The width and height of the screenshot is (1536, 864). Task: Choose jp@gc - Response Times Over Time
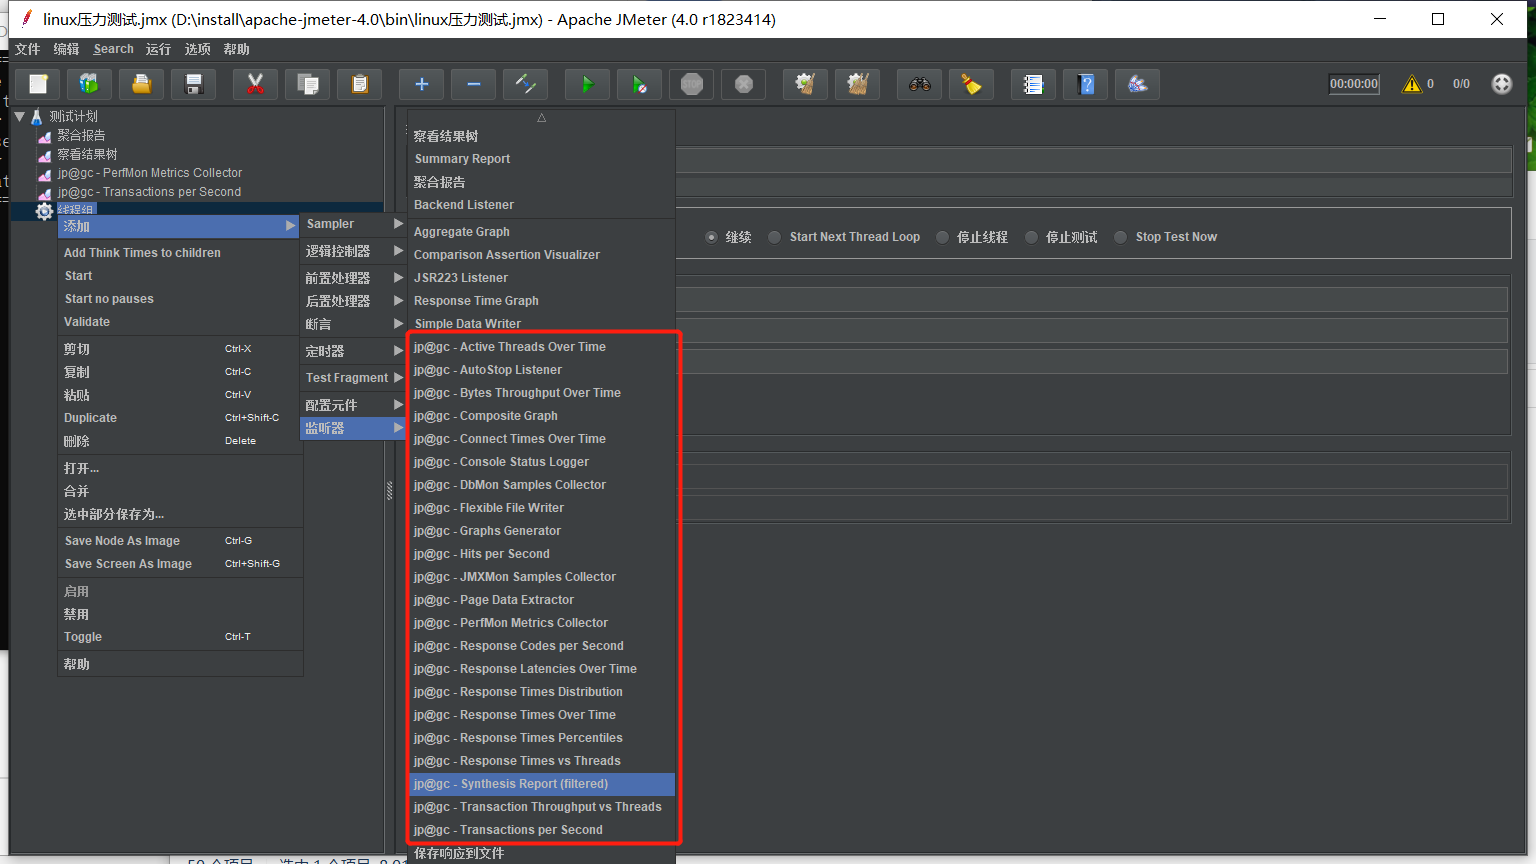coord(542,715)
